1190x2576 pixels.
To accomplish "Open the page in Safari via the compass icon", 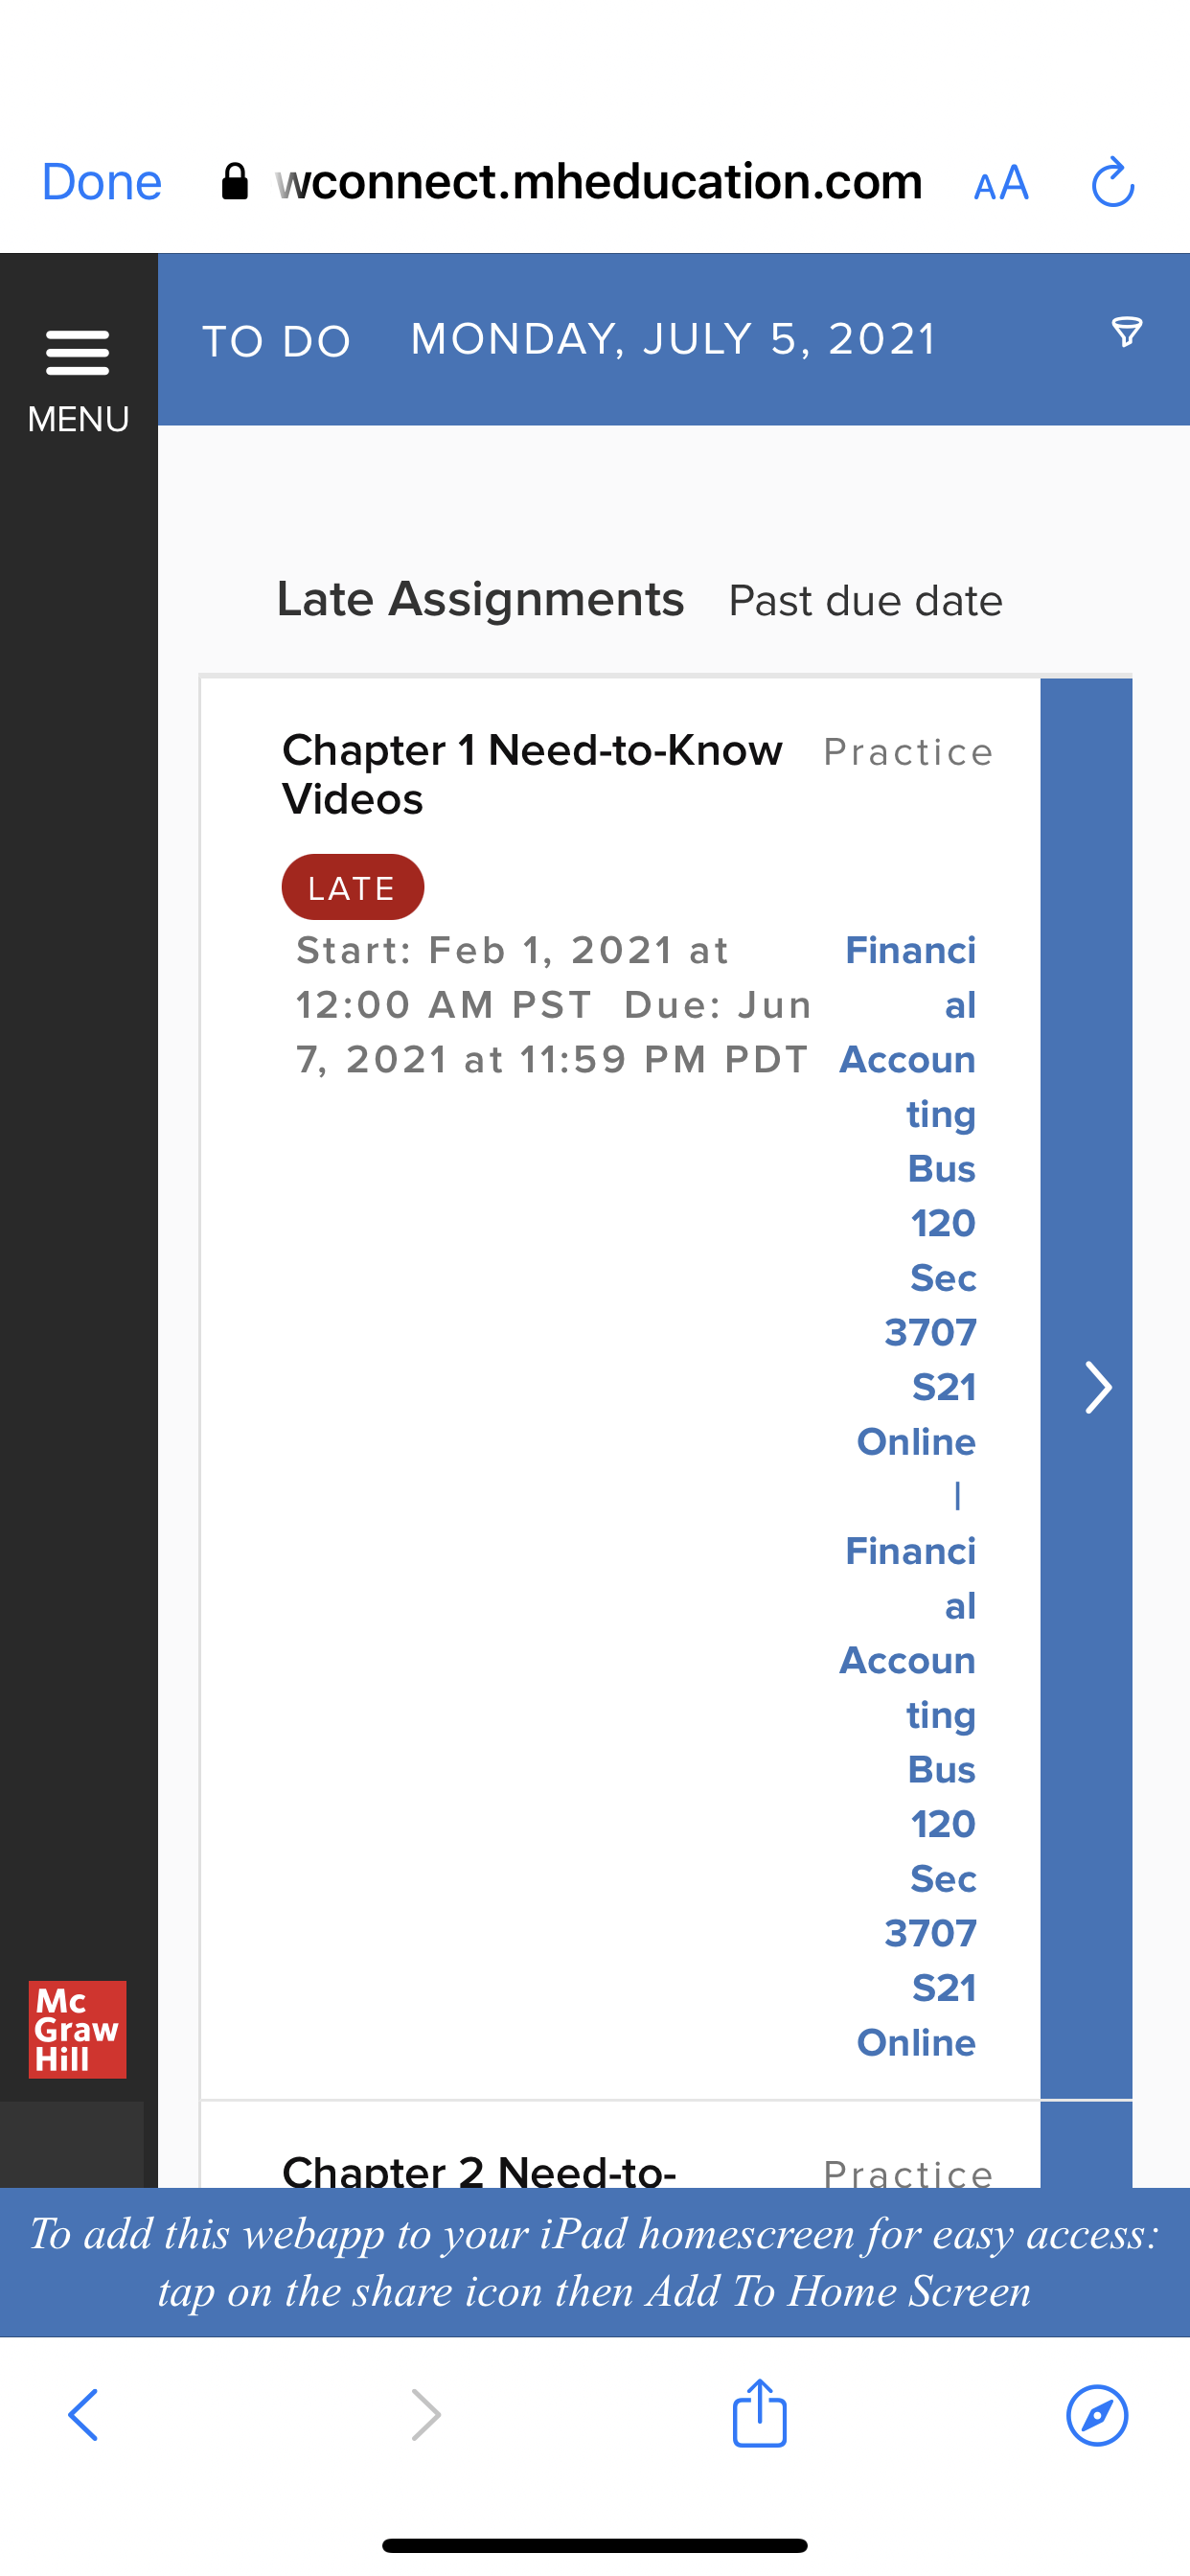I will click(x=1097, y=2415).
